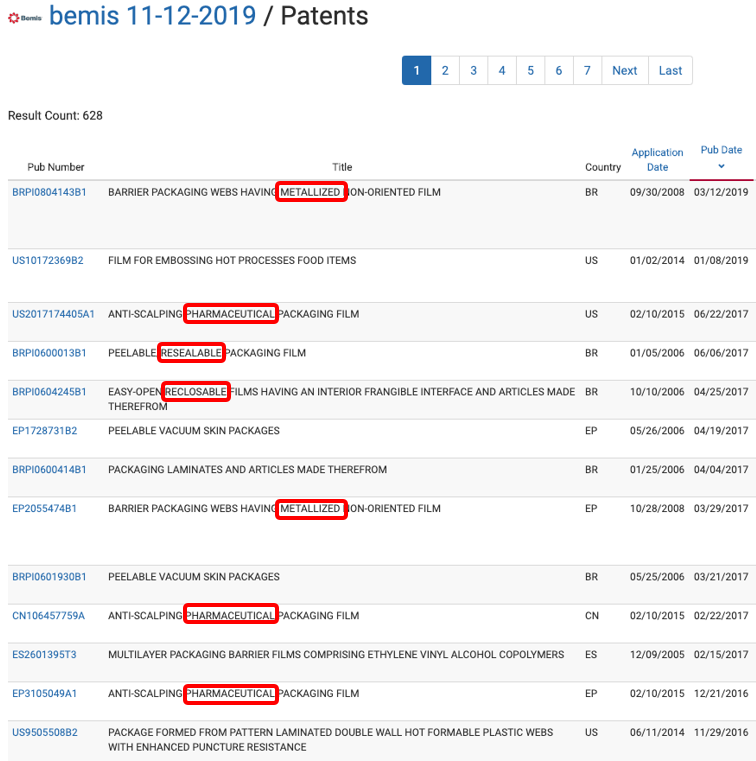Jump to the Last page
This screenshot has height=761, width=756.
[670, 71]
